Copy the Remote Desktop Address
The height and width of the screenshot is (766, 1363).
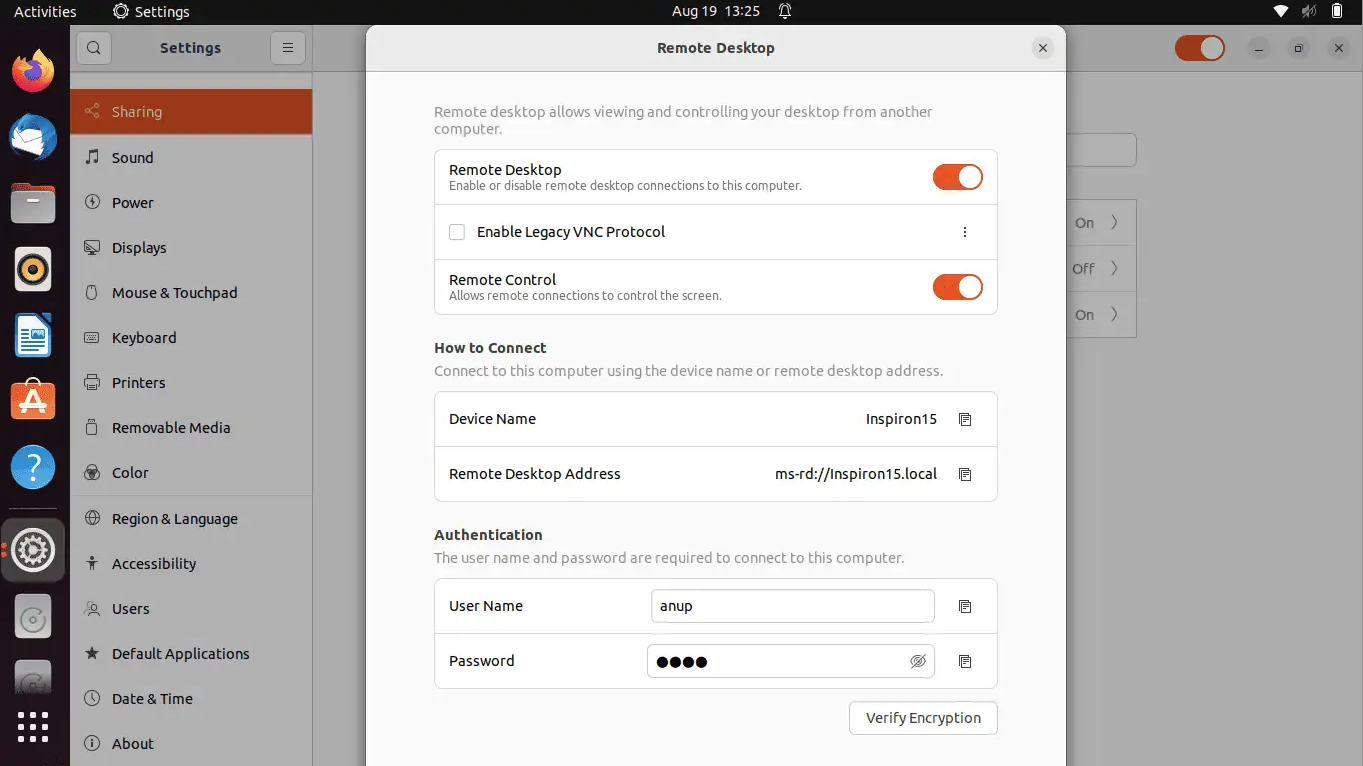[965, 474]
